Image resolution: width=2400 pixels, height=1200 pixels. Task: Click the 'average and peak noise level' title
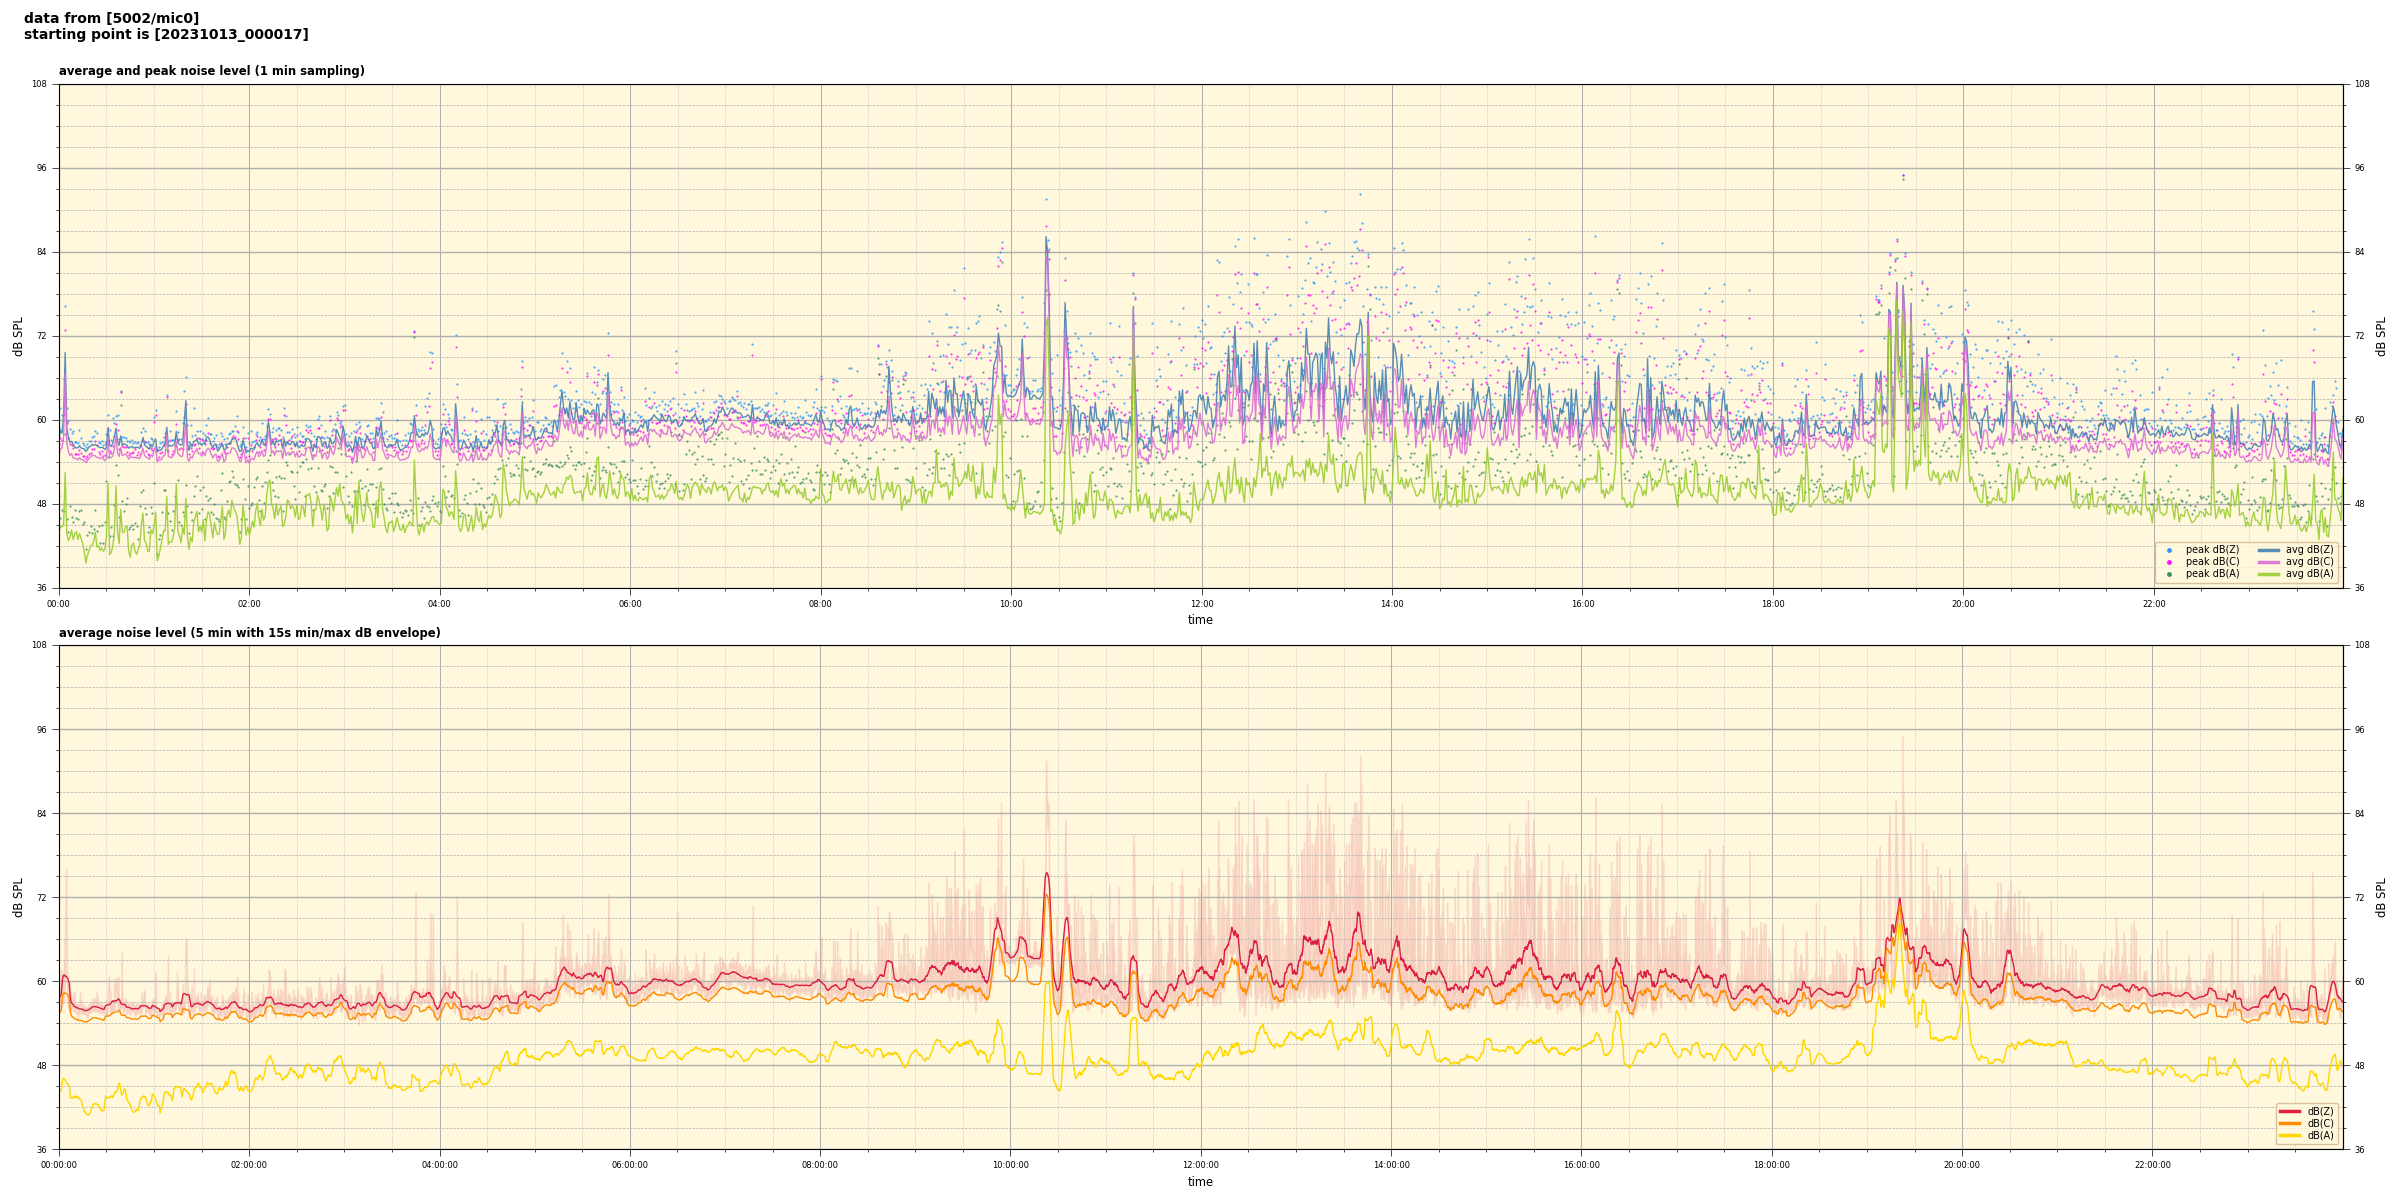tap(211, 71)
